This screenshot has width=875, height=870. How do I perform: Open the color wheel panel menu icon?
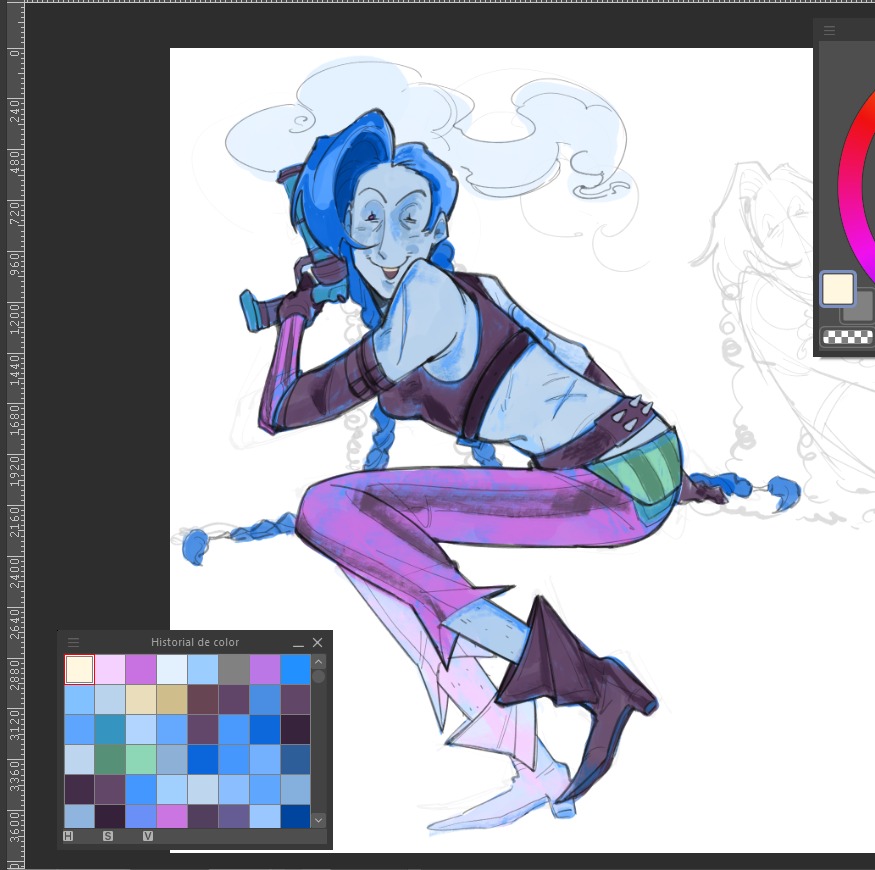click(830, 31)
